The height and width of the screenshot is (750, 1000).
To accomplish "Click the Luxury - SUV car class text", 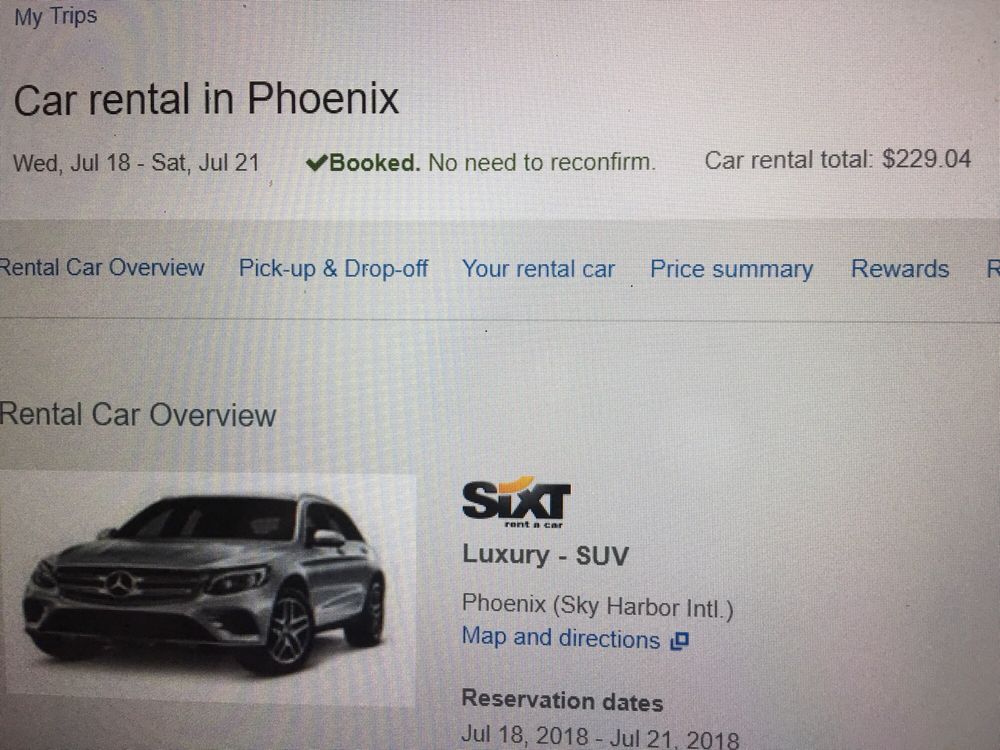I will tap(545, 555).
